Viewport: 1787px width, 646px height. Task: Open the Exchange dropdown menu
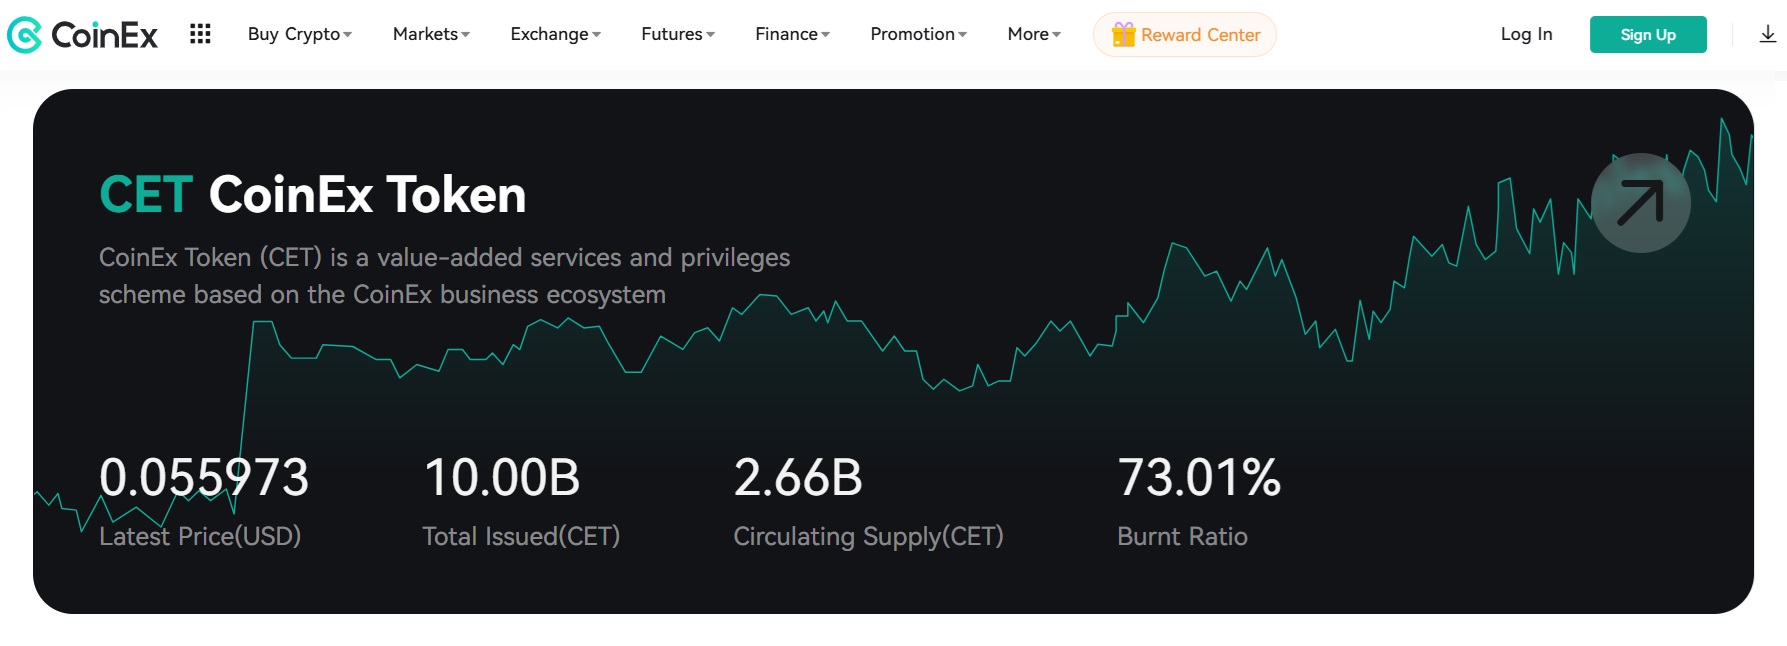click(x=556, y=34)
